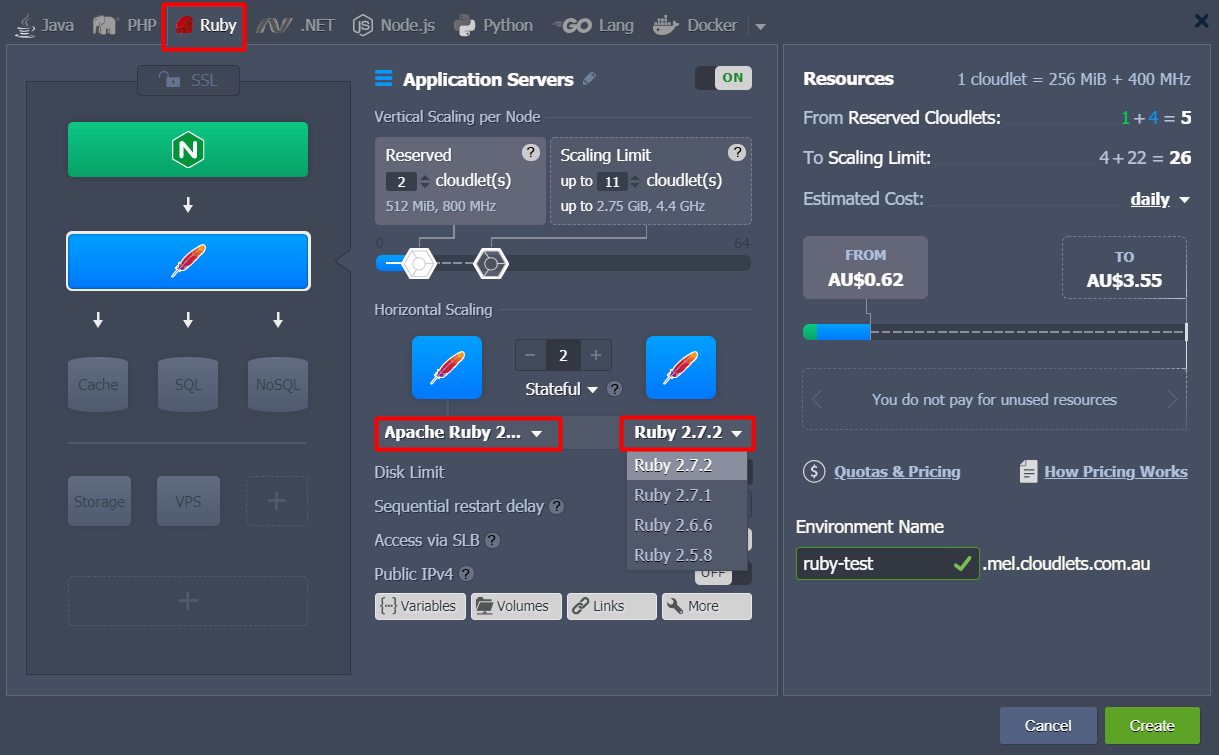Add an SQL database node
This screenshot has width=1219, height=755.
click(188, 384)
